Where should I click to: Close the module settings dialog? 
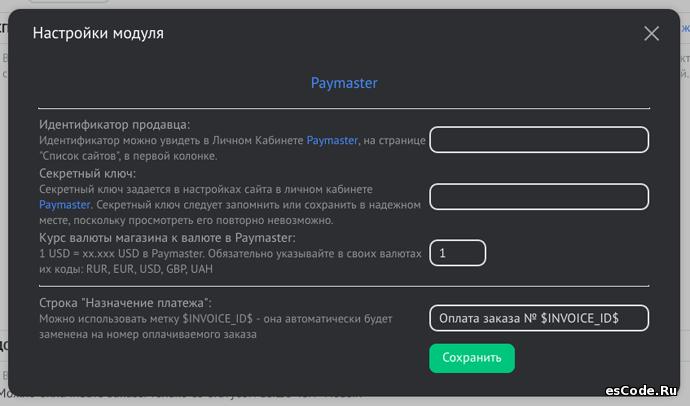pos(651,34)
